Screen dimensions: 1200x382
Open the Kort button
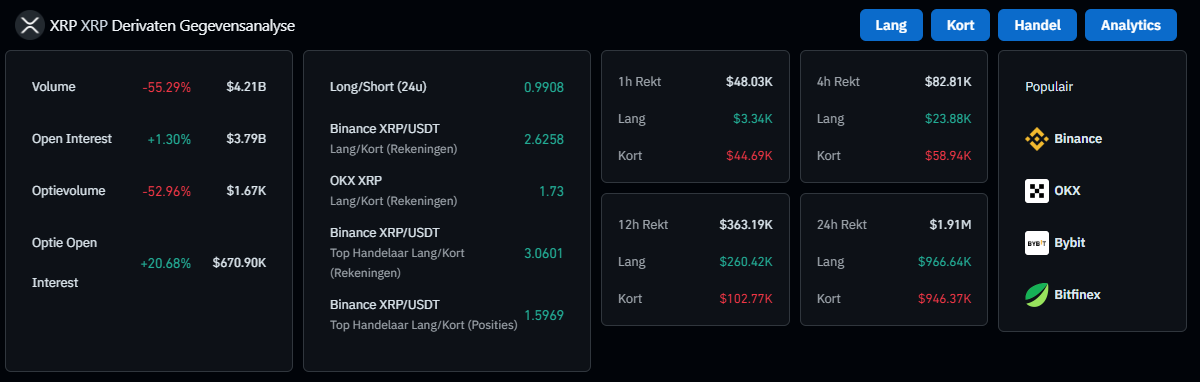tap(960, 25)
